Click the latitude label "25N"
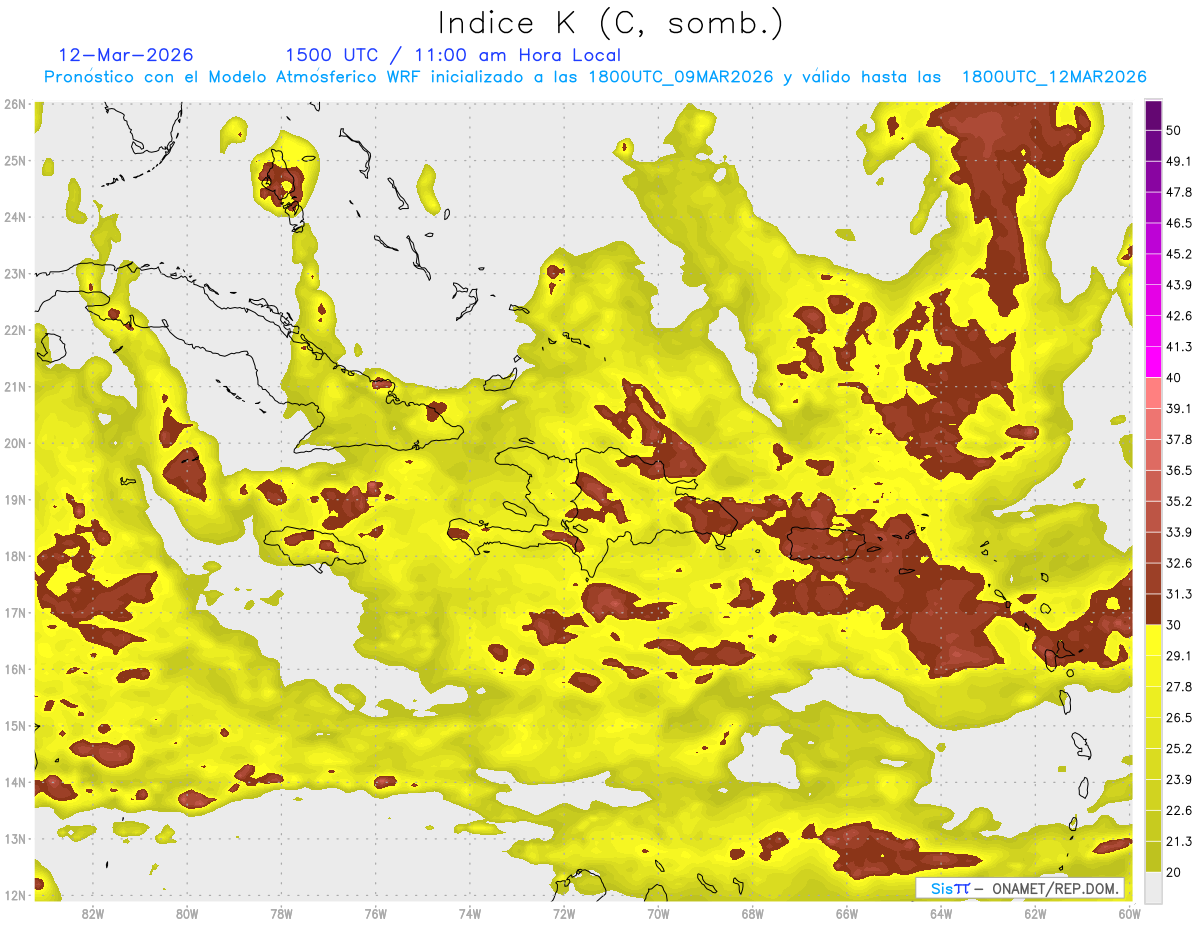1200x927 pixels. coord(15,161)
